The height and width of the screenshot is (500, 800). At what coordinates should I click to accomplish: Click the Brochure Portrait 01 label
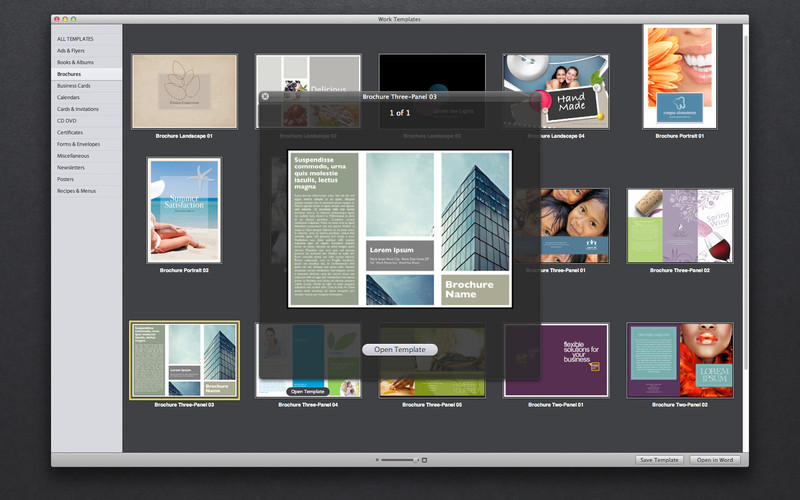pyautogui.click(x=680, y=136)
